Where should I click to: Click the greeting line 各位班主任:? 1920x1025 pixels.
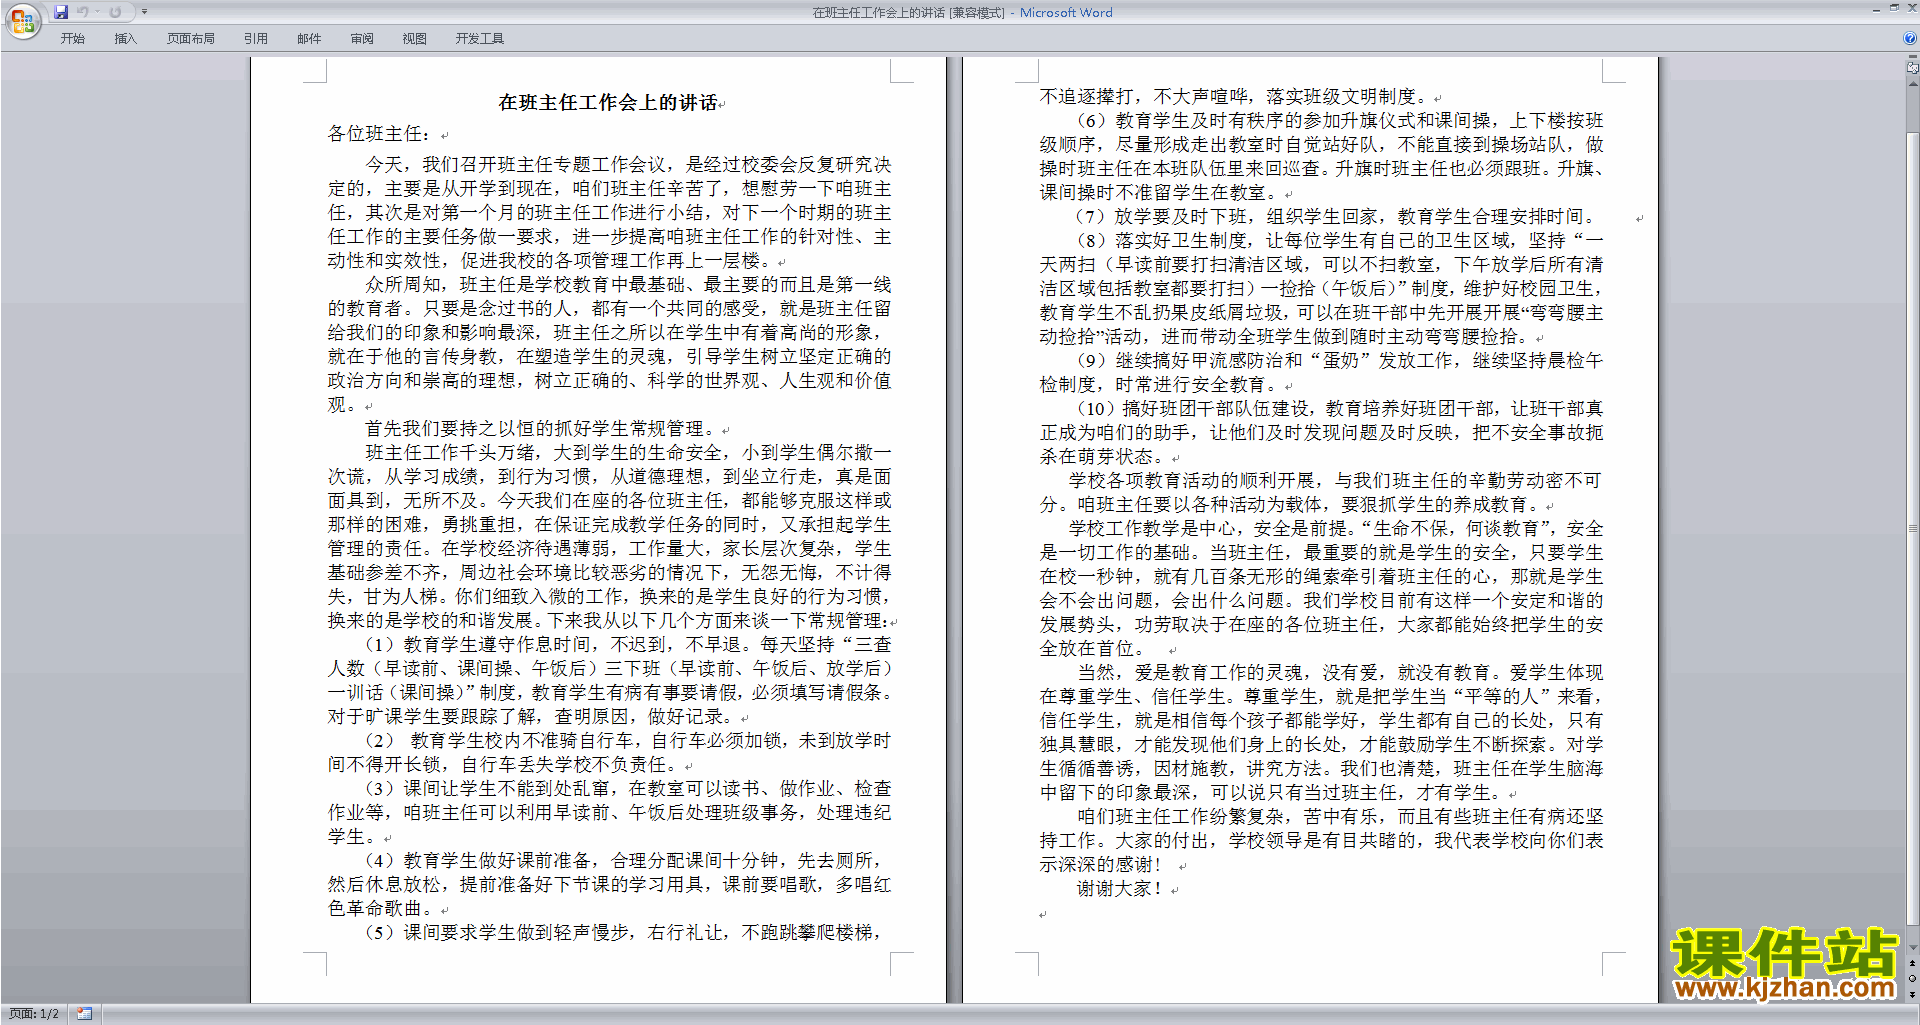pos(380,134)
